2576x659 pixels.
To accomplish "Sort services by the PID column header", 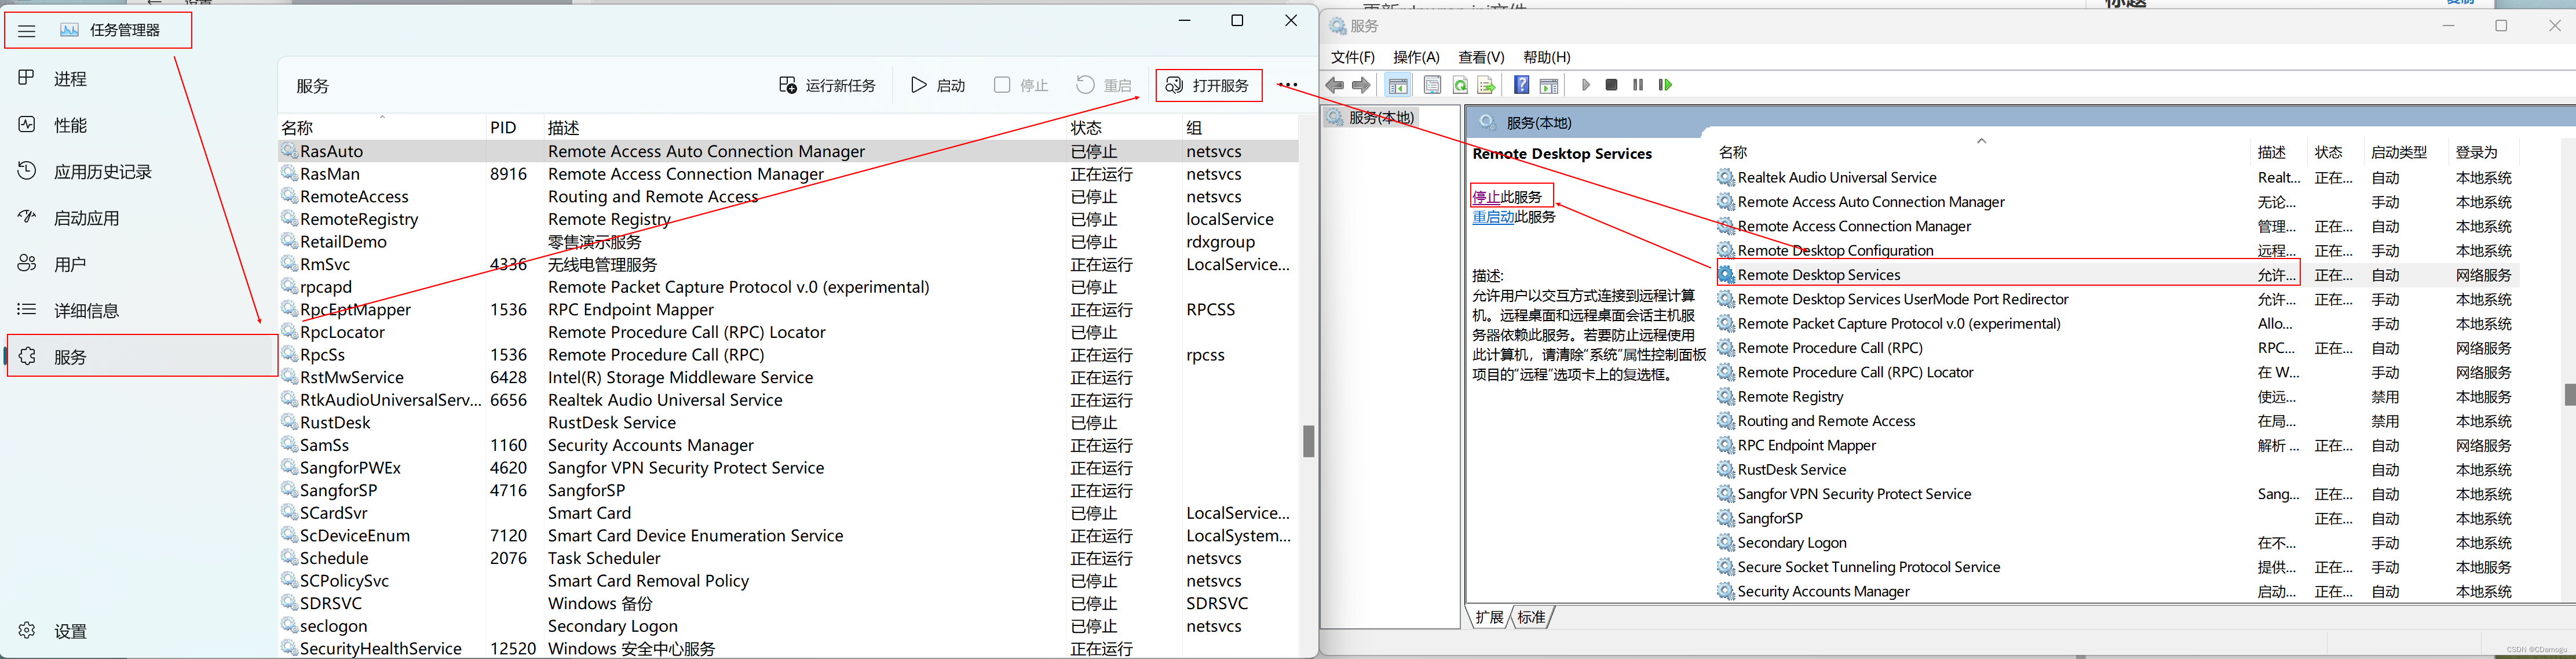I will click(503, 127).
